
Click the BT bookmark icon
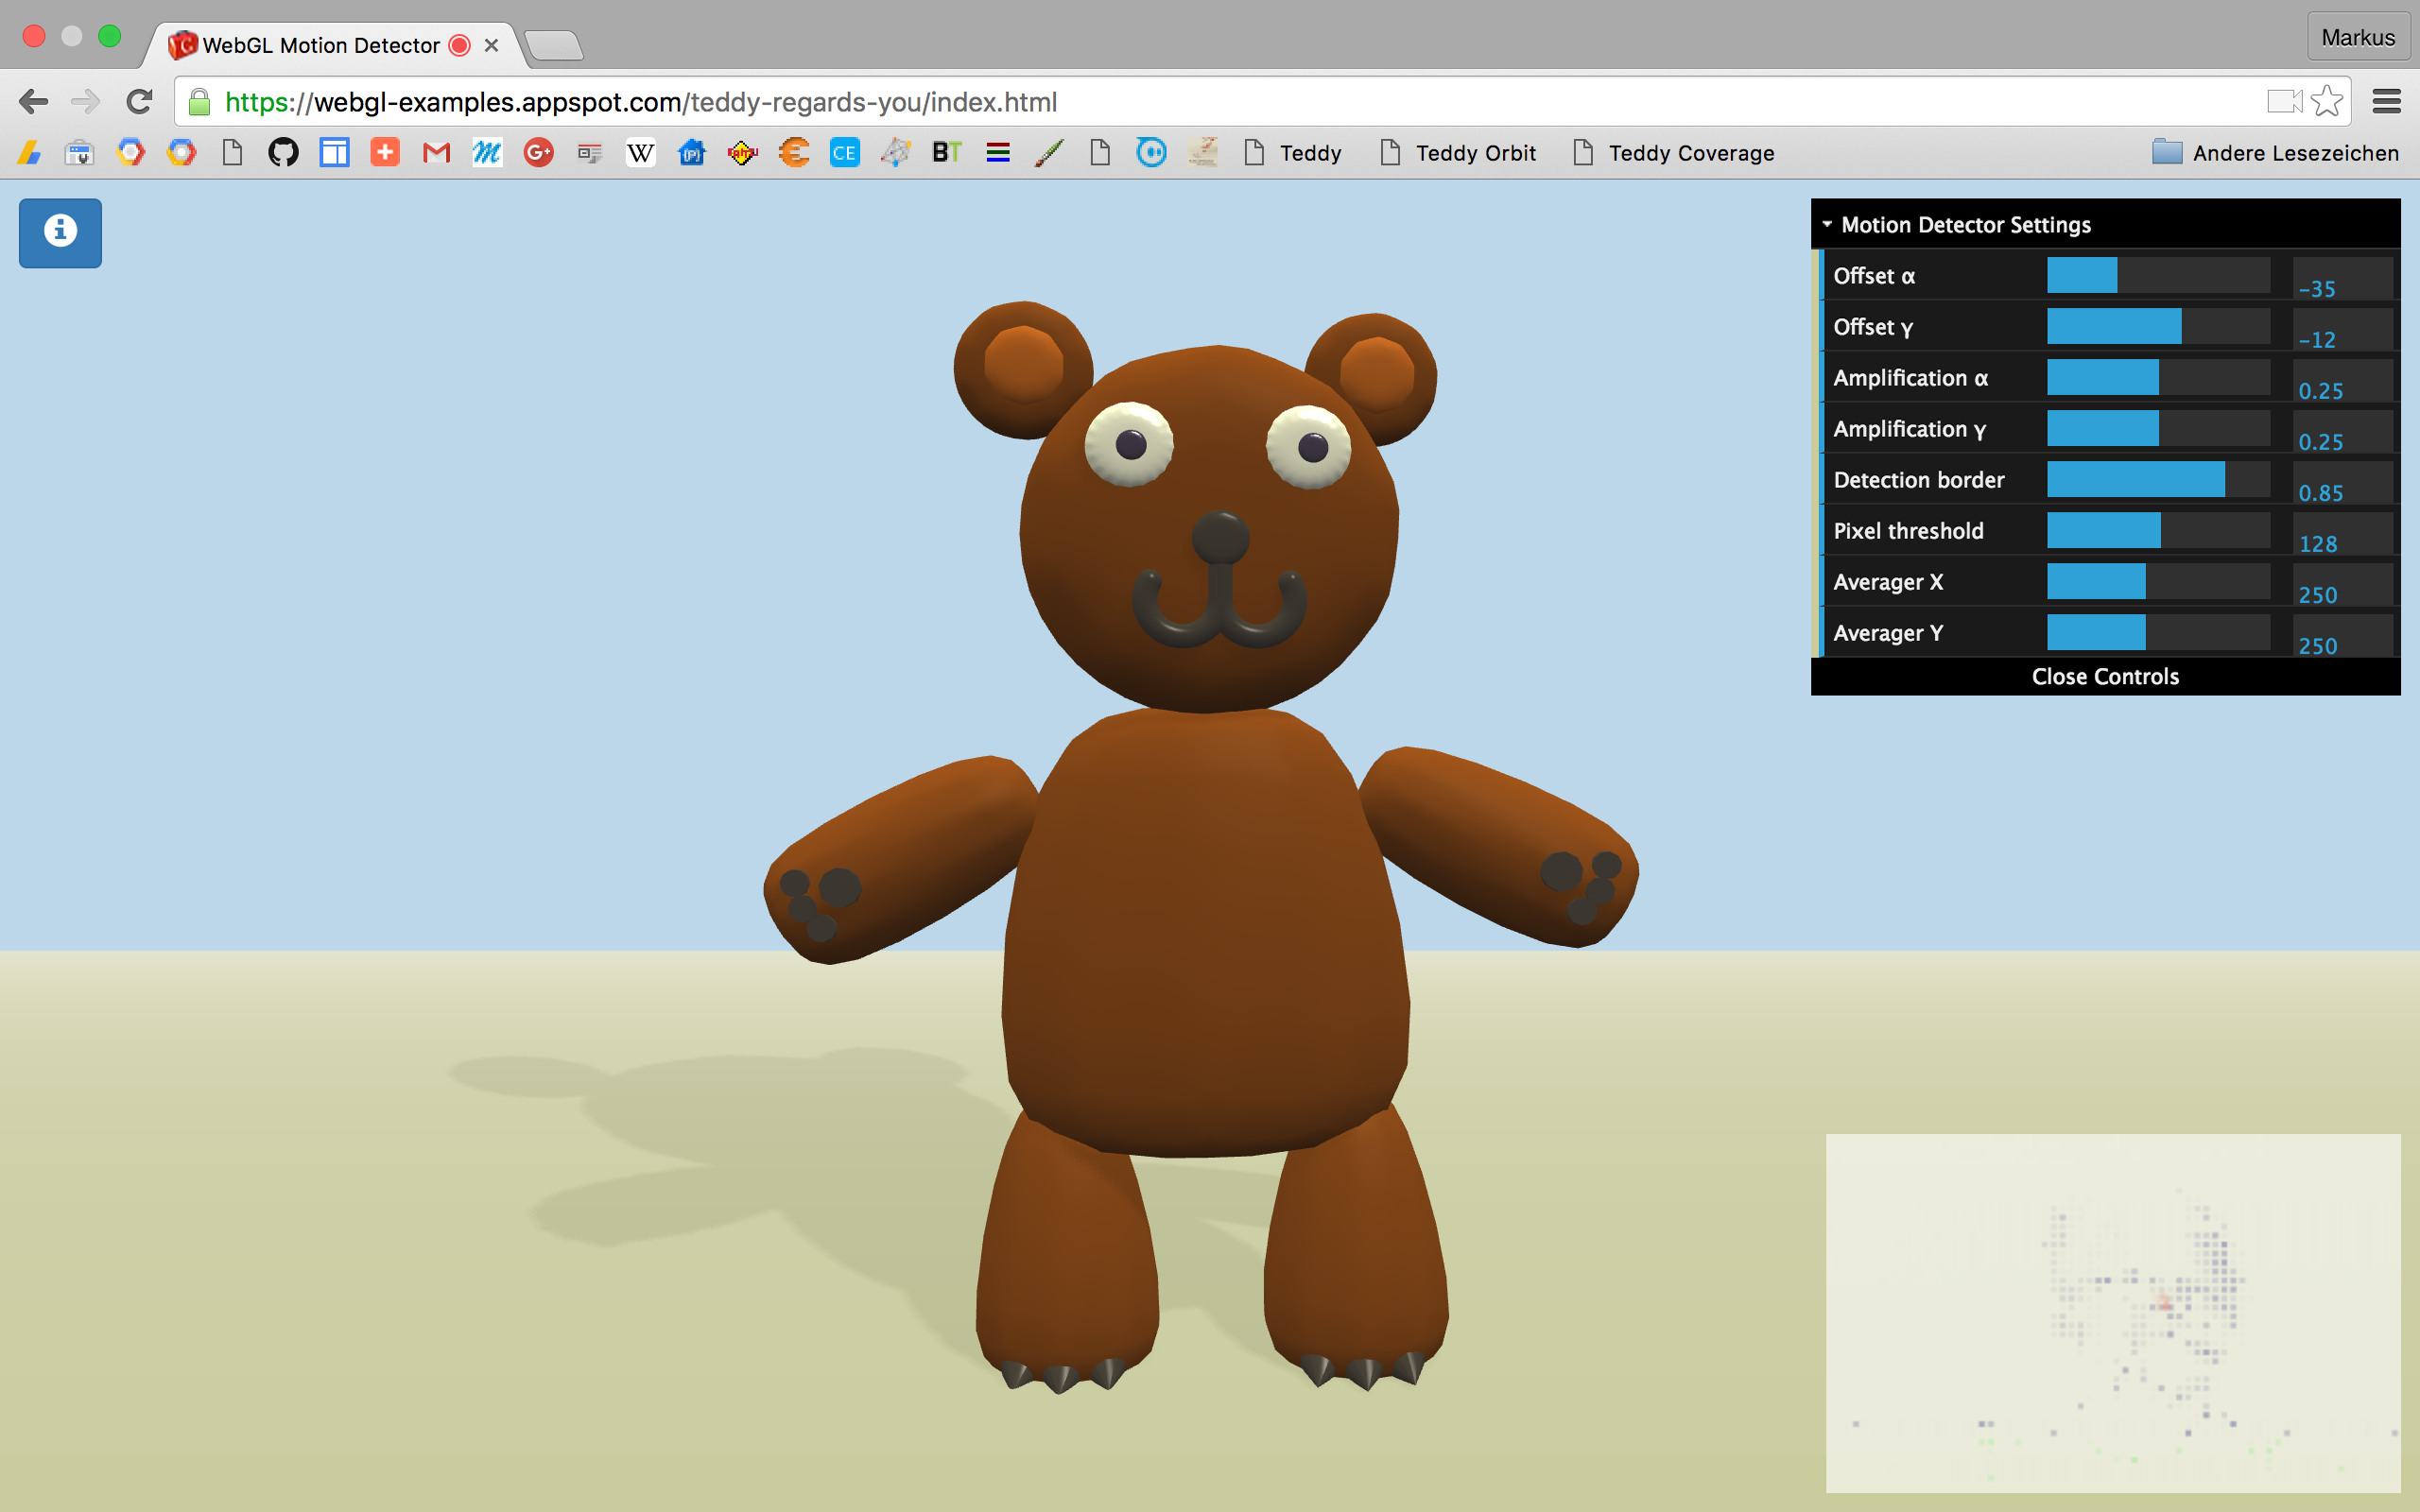coord(946,153)
